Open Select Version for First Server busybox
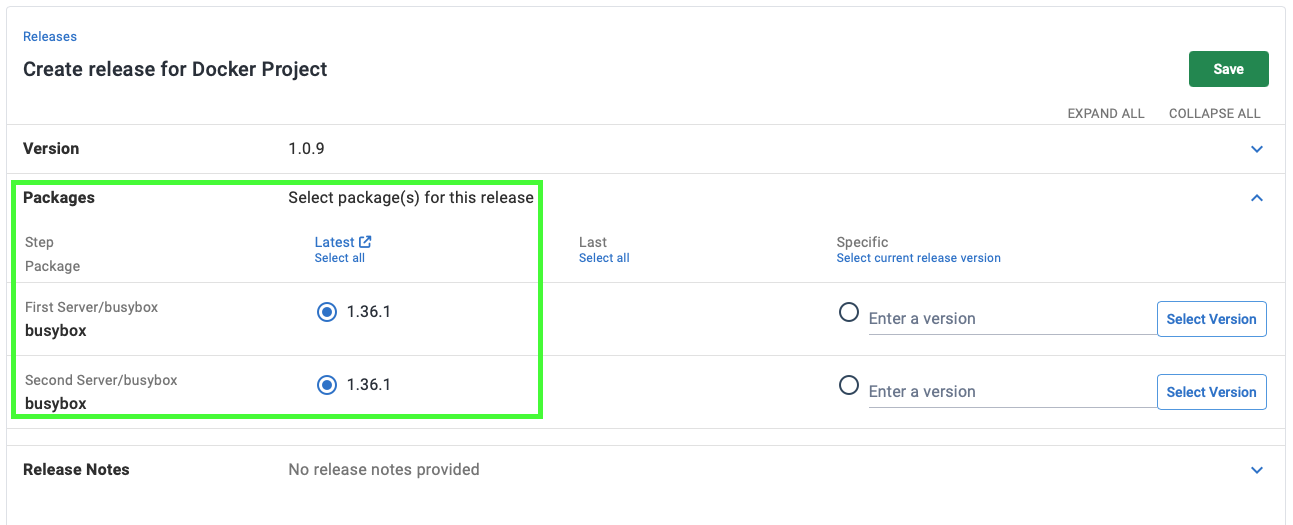The width and height of the screenshot is (1293, 525). tap(1211, 319)
